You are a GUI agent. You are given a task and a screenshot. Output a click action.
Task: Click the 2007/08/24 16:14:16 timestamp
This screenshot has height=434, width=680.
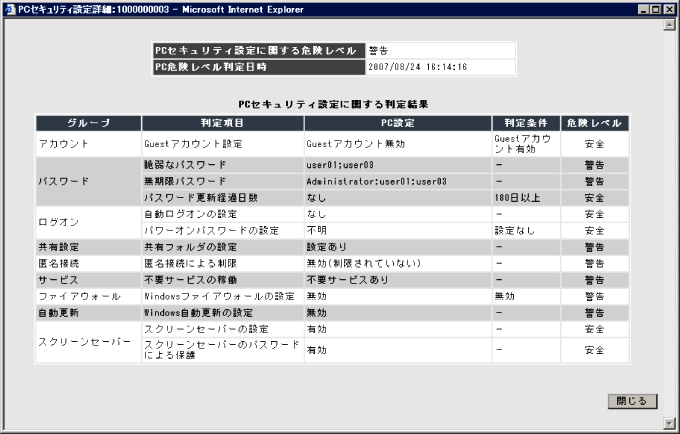pyautogui.click(x=418, y=67)
